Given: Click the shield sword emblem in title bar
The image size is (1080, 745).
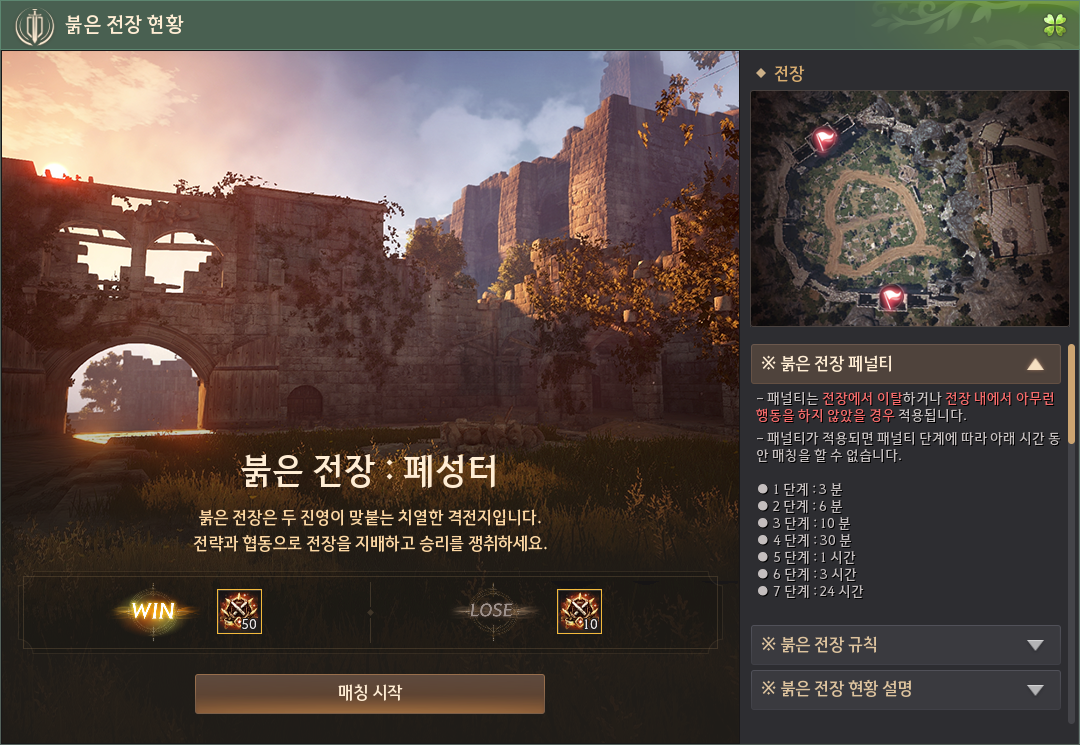Looking at the screenshot, I should click(34, 26).
